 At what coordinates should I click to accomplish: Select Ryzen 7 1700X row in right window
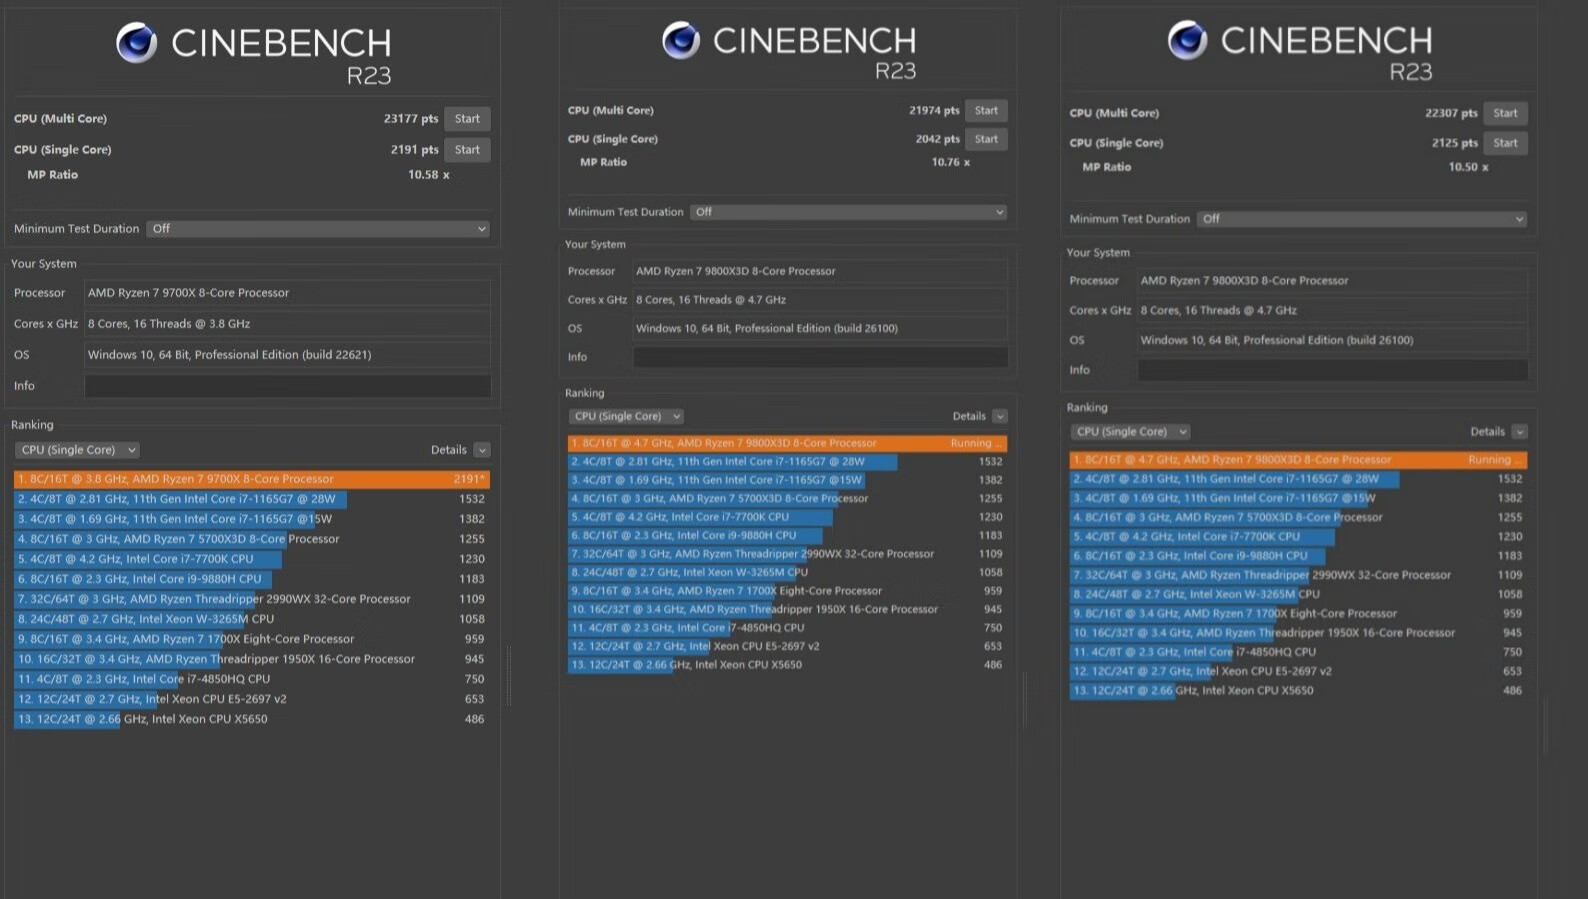[1298, 614]
